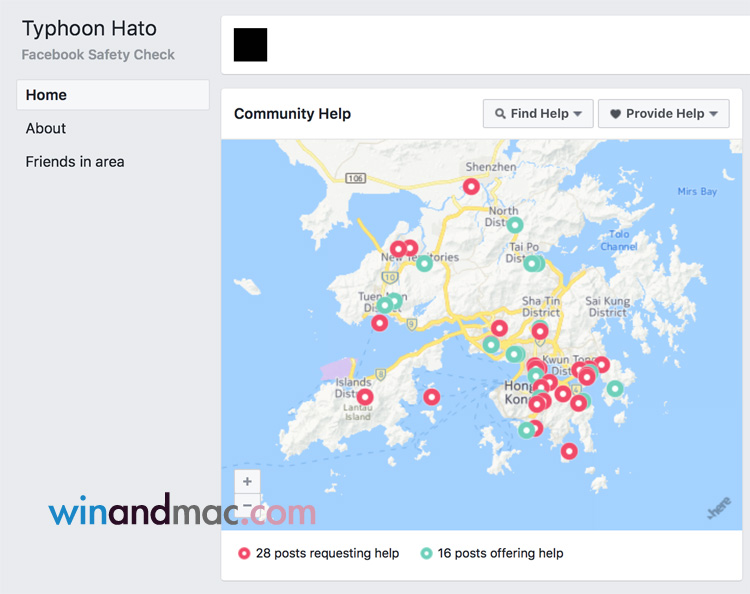
Task: Go to the Home sidebar item
Action: (46, 95)
